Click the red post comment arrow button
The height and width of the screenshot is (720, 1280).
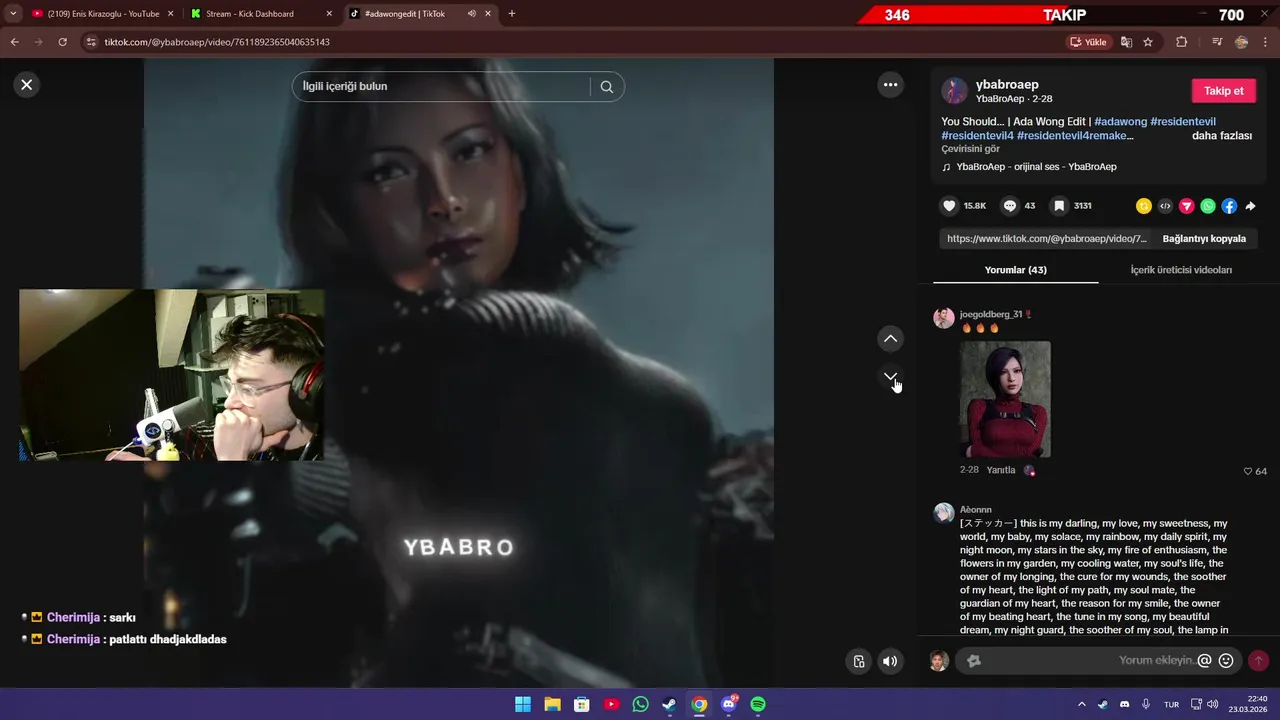pos(1258,661)
